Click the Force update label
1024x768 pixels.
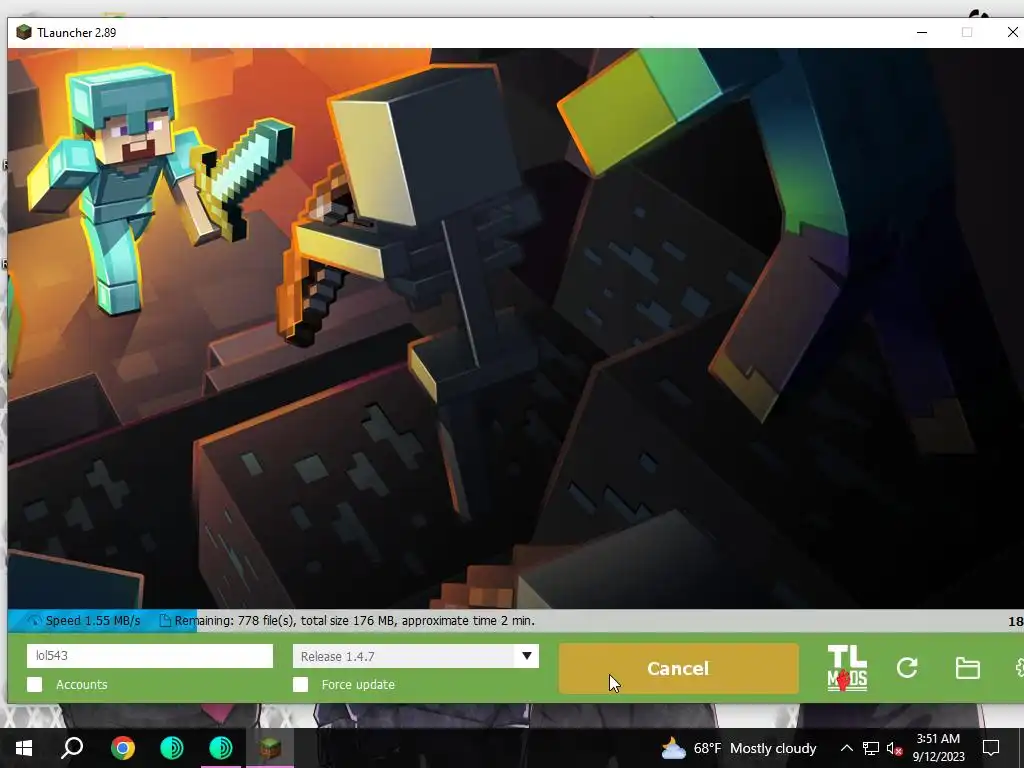point(358,684)
